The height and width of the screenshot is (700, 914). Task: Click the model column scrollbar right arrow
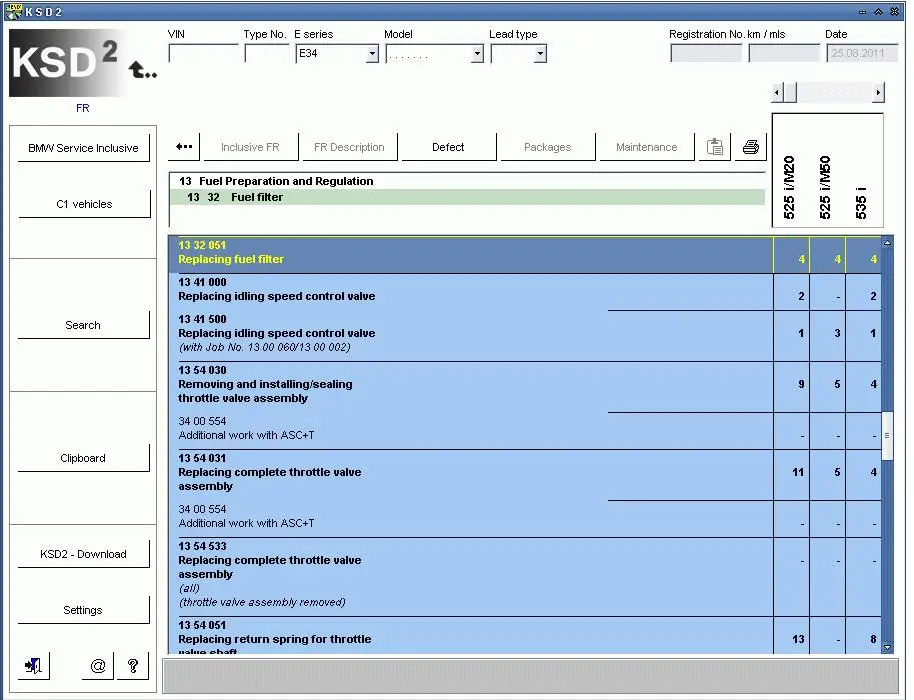[878, 93]
